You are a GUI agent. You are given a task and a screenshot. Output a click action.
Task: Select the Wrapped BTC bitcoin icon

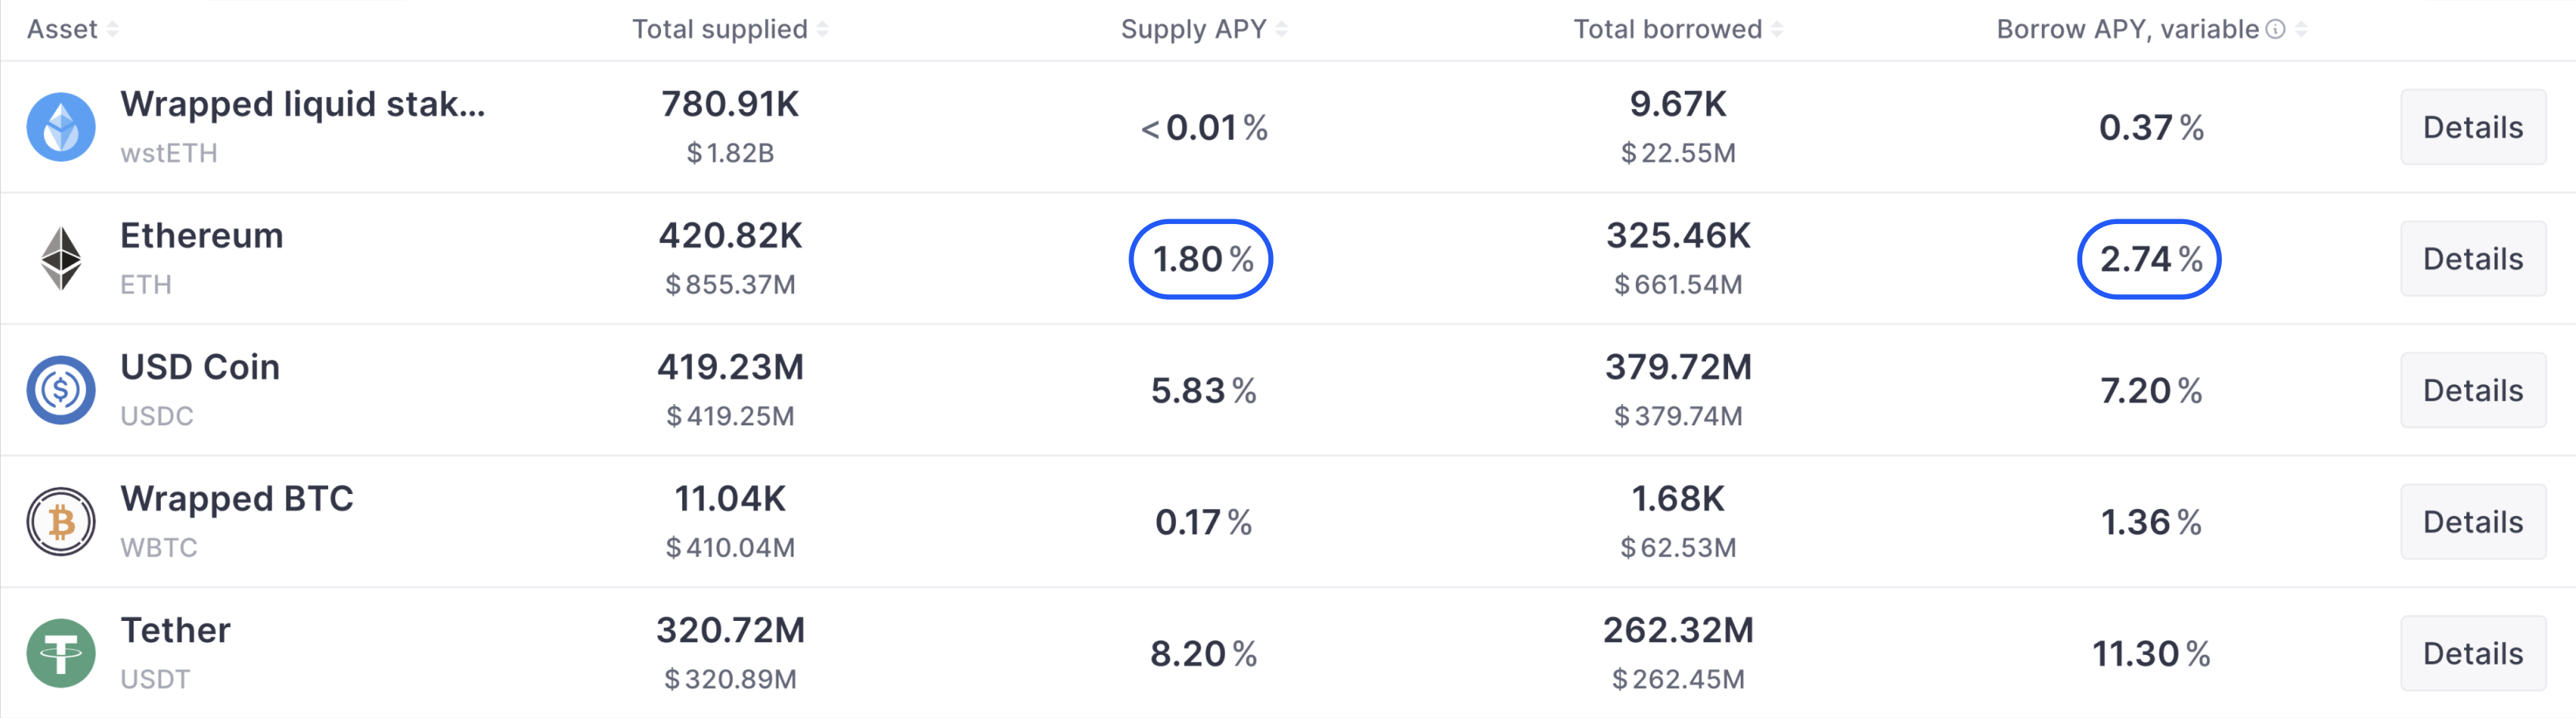[x=62, y=521]
